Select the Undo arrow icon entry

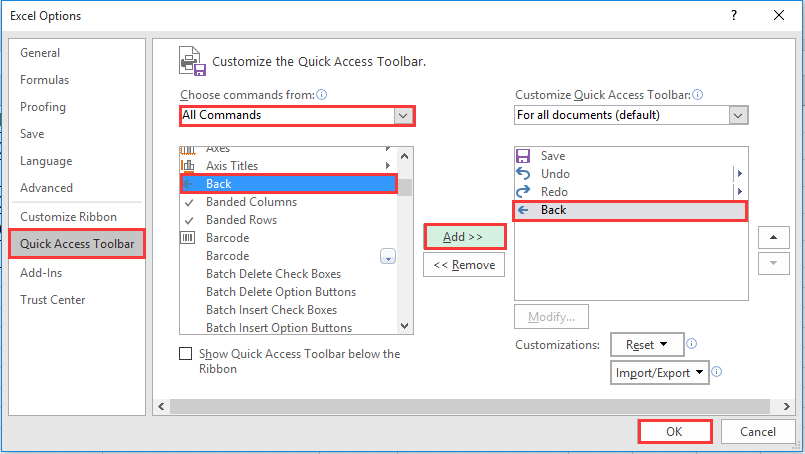(x=523, y=174)
